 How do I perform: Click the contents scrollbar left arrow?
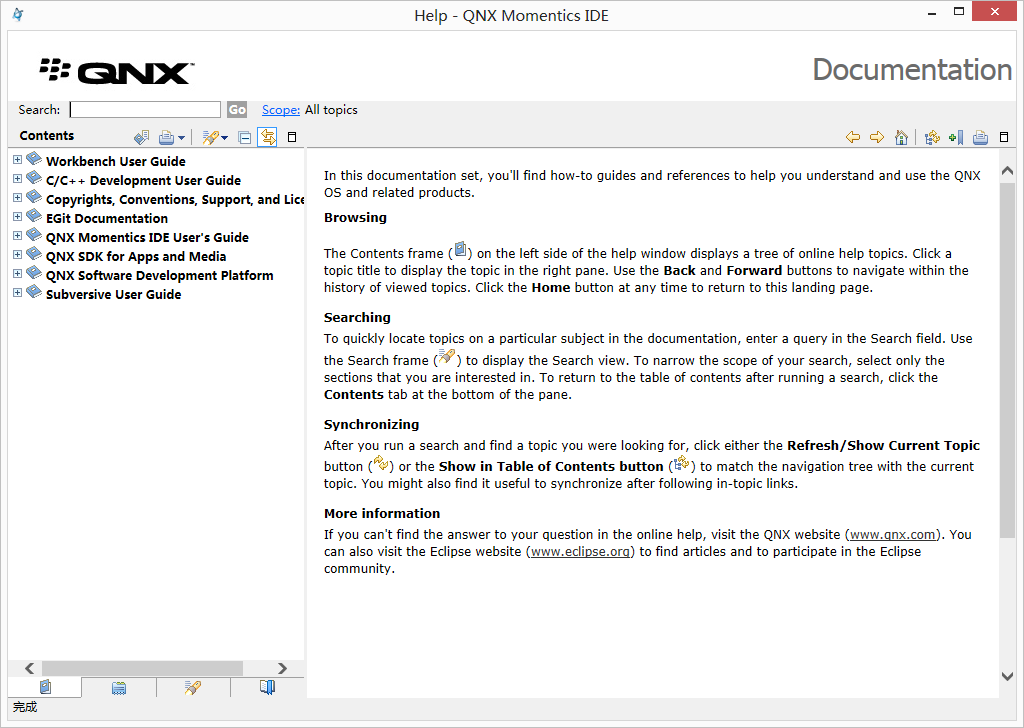pyautogui.click(x=29, y=668)
